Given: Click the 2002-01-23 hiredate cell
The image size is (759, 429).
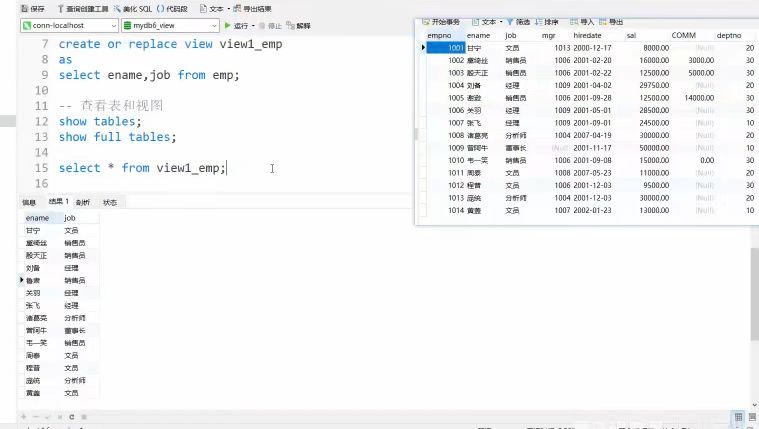Looking at the screenshot, I should 592,210.
